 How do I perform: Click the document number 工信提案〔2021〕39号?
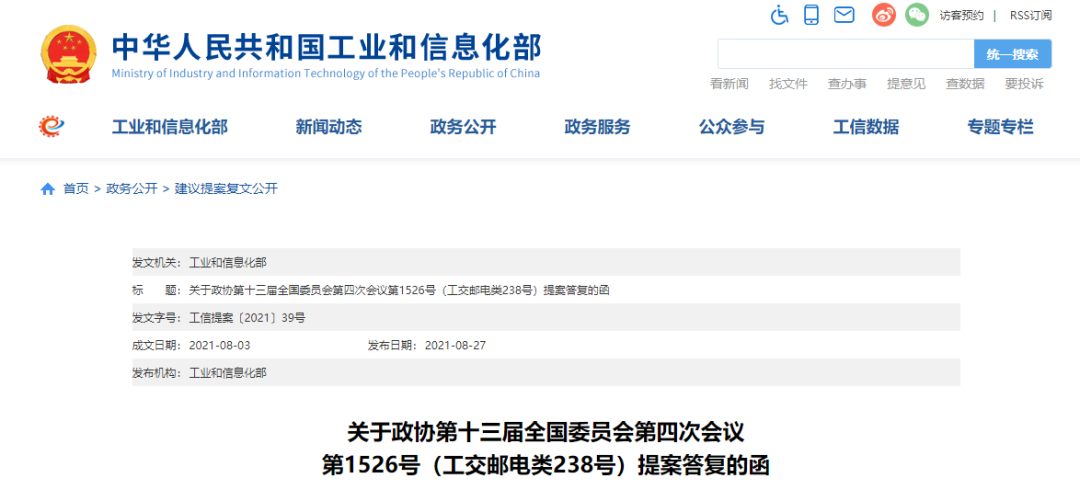tap(247, 318)
